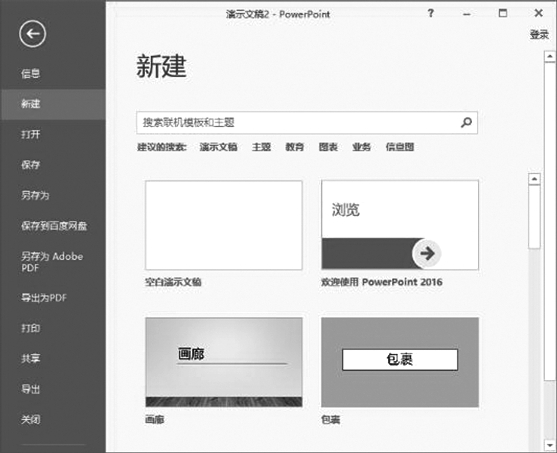Select 保存到百度网盘 option
This screenshot has height=453, width=557.
pyautogui.click(x=54, y=226)
